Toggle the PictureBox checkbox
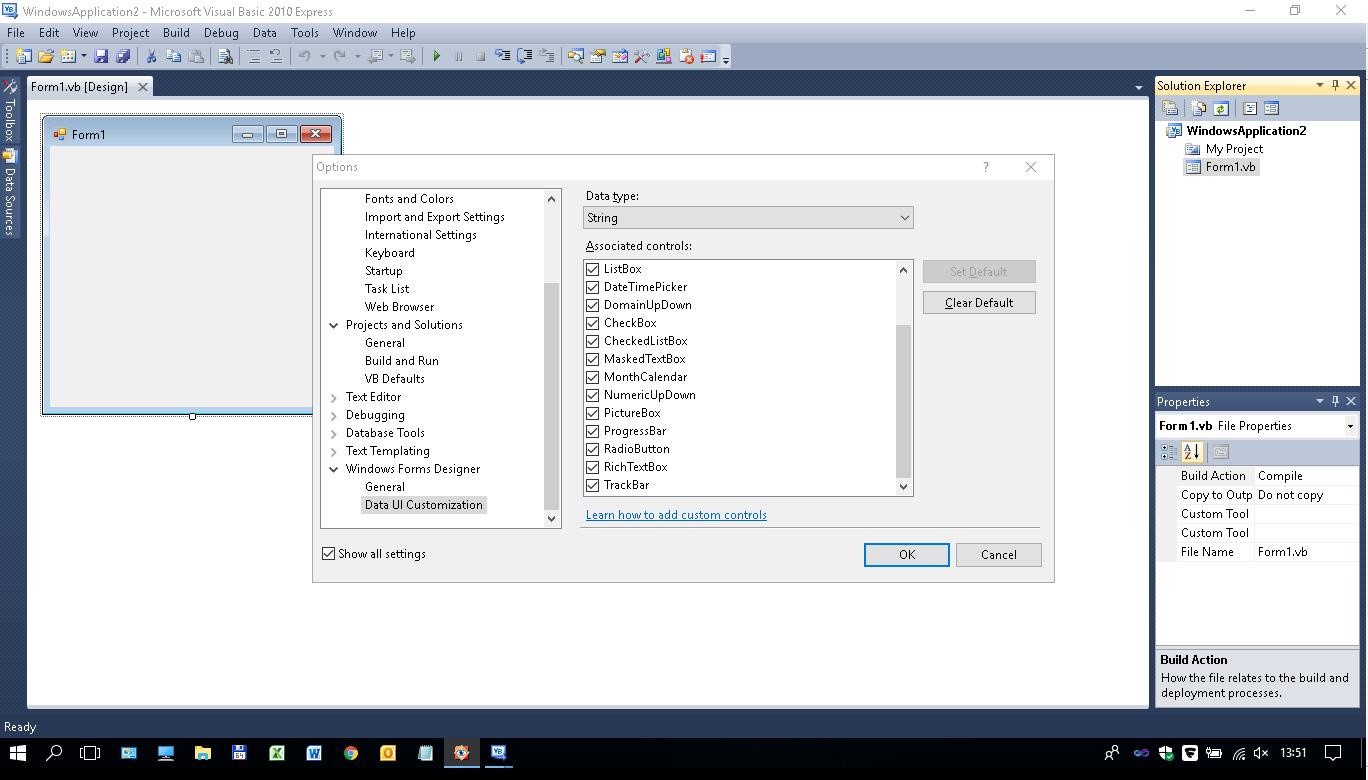This screenshot has width=1368, height=780. pos(593,413)
